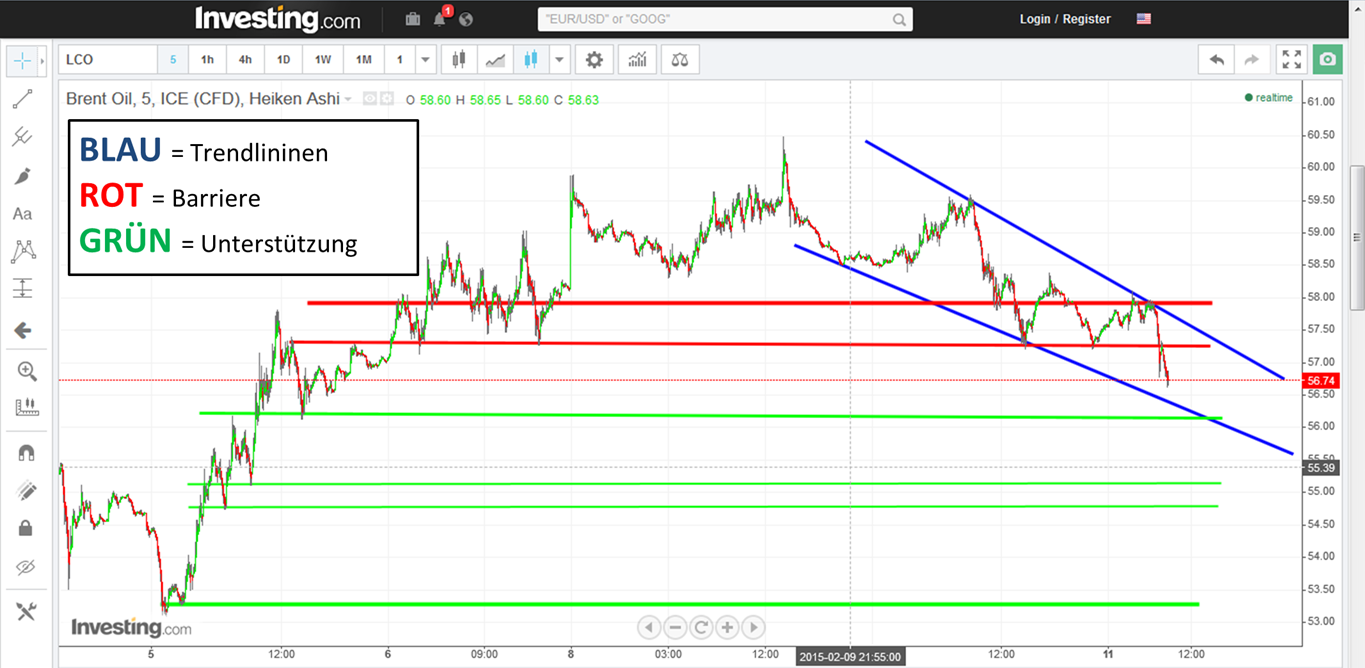1365x668 pixels.
Task: Open the chart settings gear
Action: pos(594,59)
